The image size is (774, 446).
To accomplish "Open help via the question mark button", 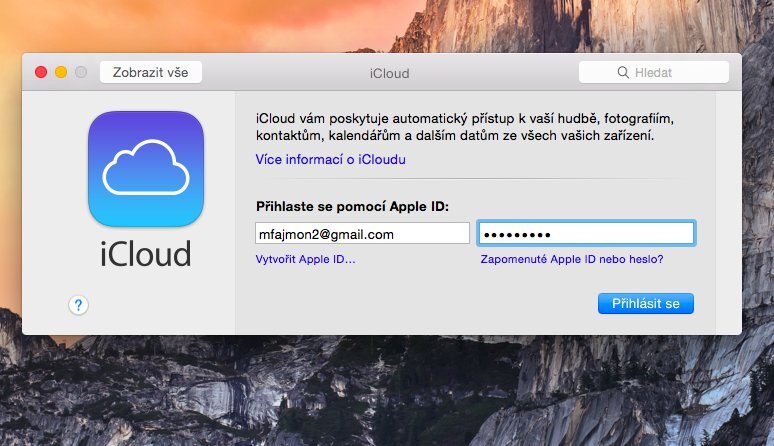I will coord(78,305).
